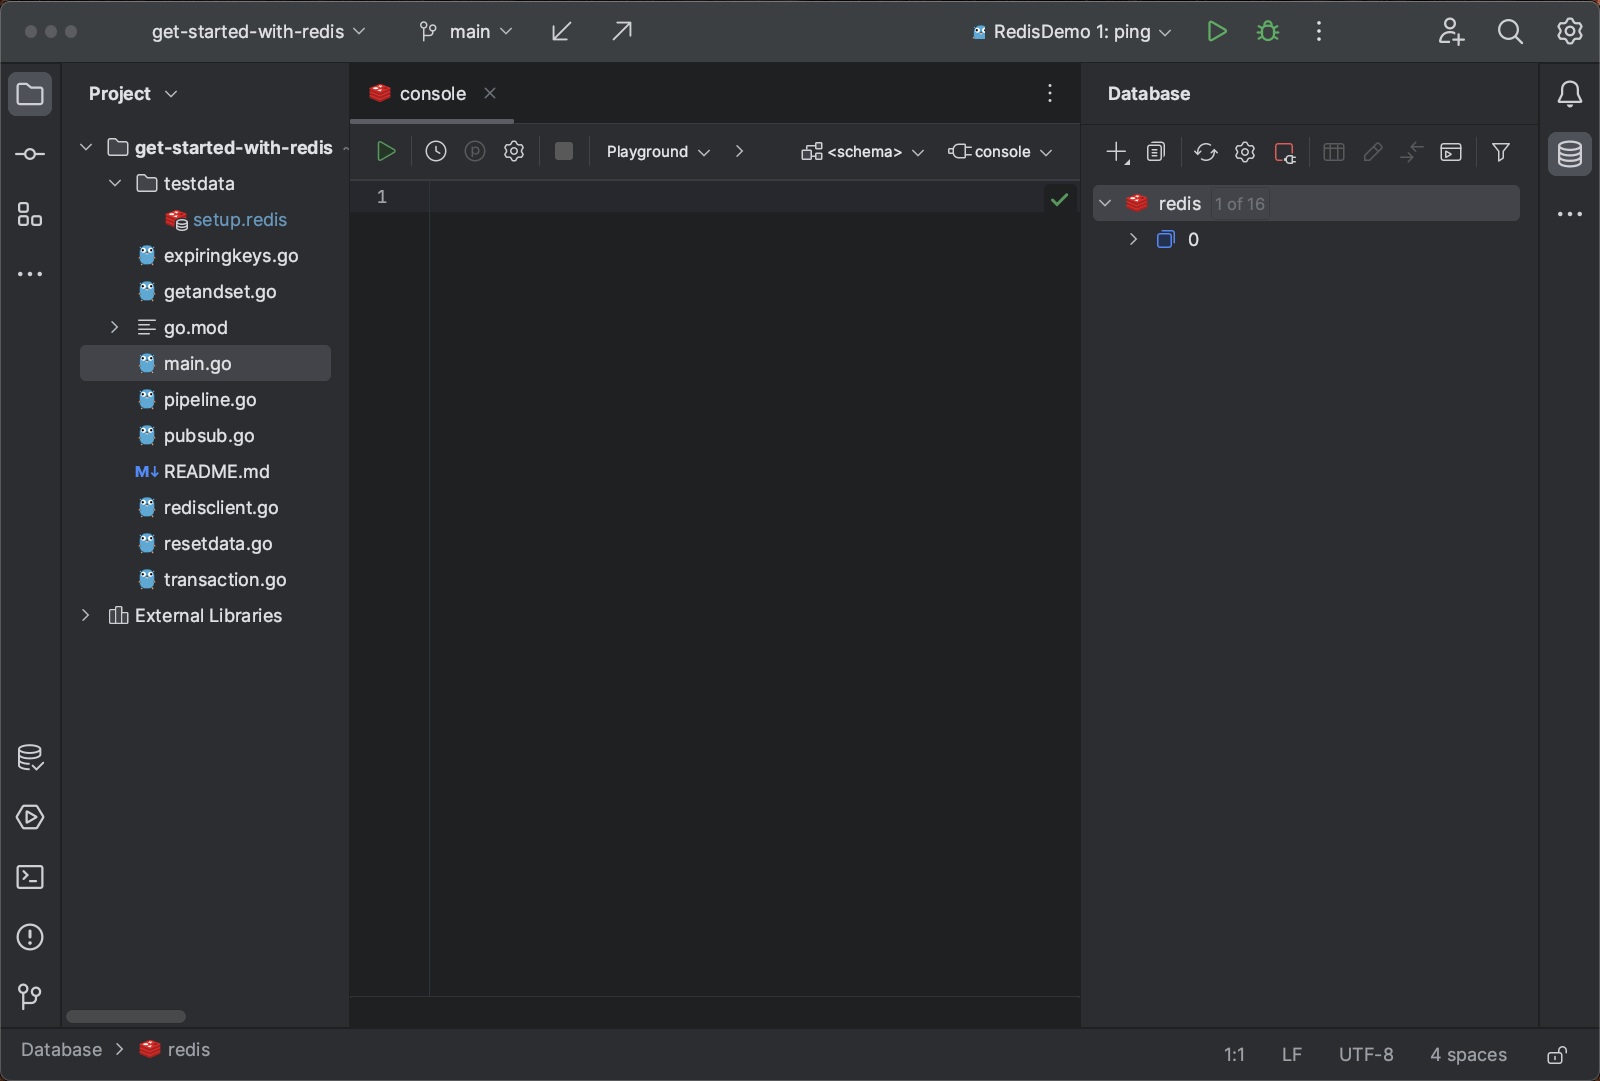Viewport: 1600px width, 1081px height.
Task: Open the setup.redis file
Action: point(240,219)
